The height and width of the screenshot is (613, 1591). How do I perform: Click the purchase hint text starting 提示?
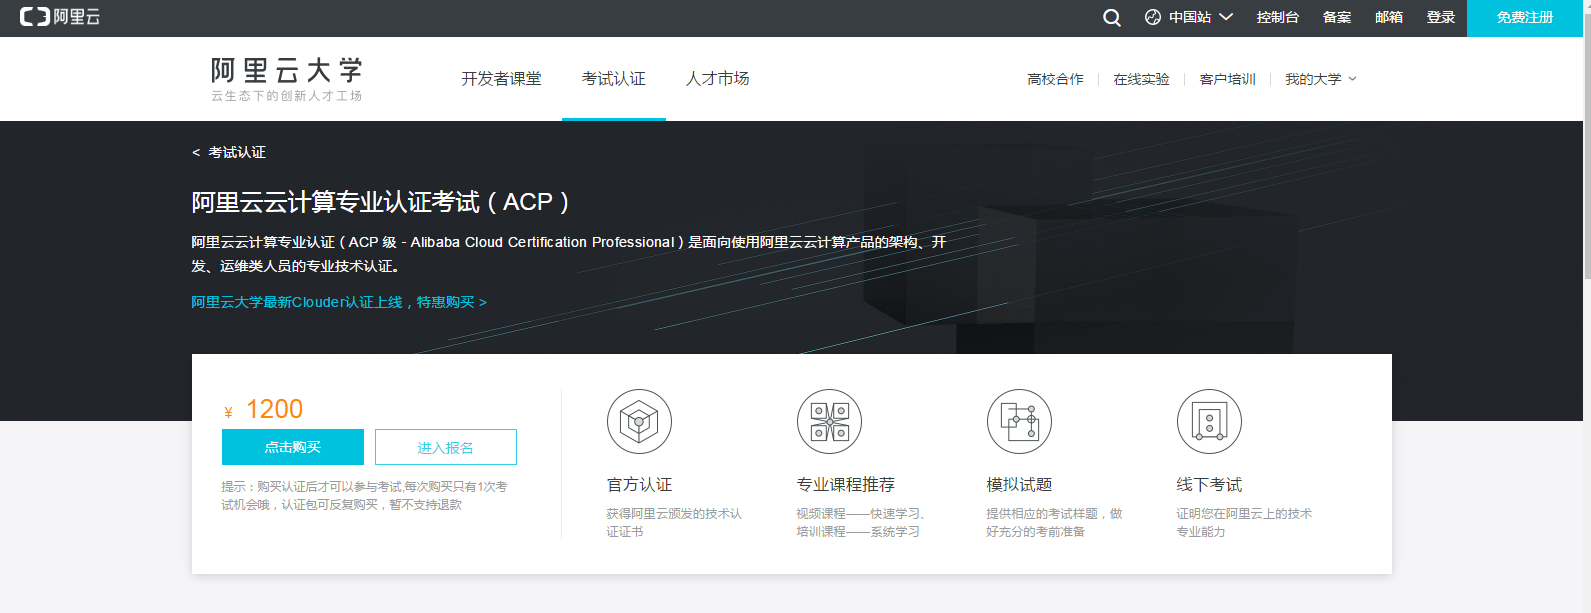pos(365,496)
